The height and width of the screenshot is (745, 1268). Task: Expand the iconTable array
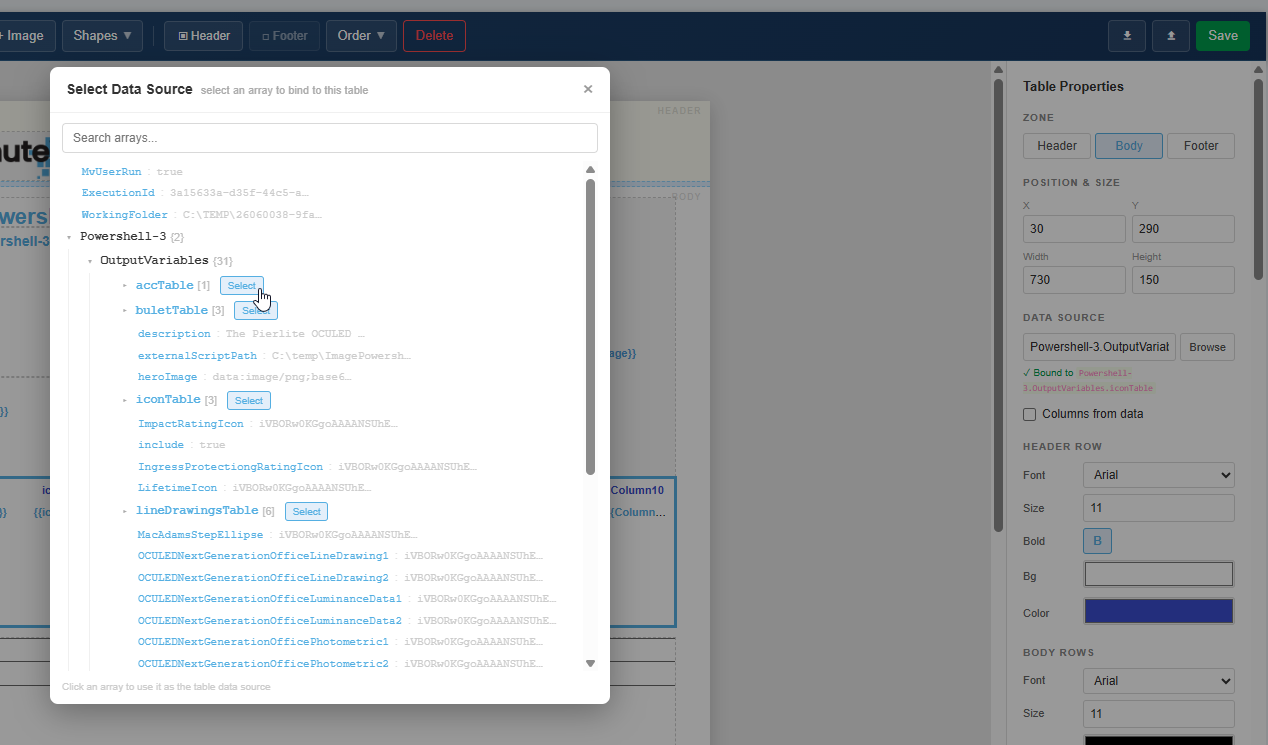tap(125, 400)
